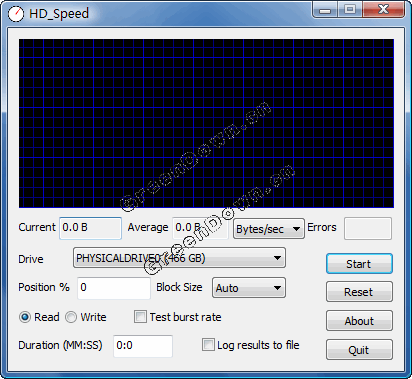Screen dimensions: 412x379
Task: Select the Read radio button
Action: point(25,317)
